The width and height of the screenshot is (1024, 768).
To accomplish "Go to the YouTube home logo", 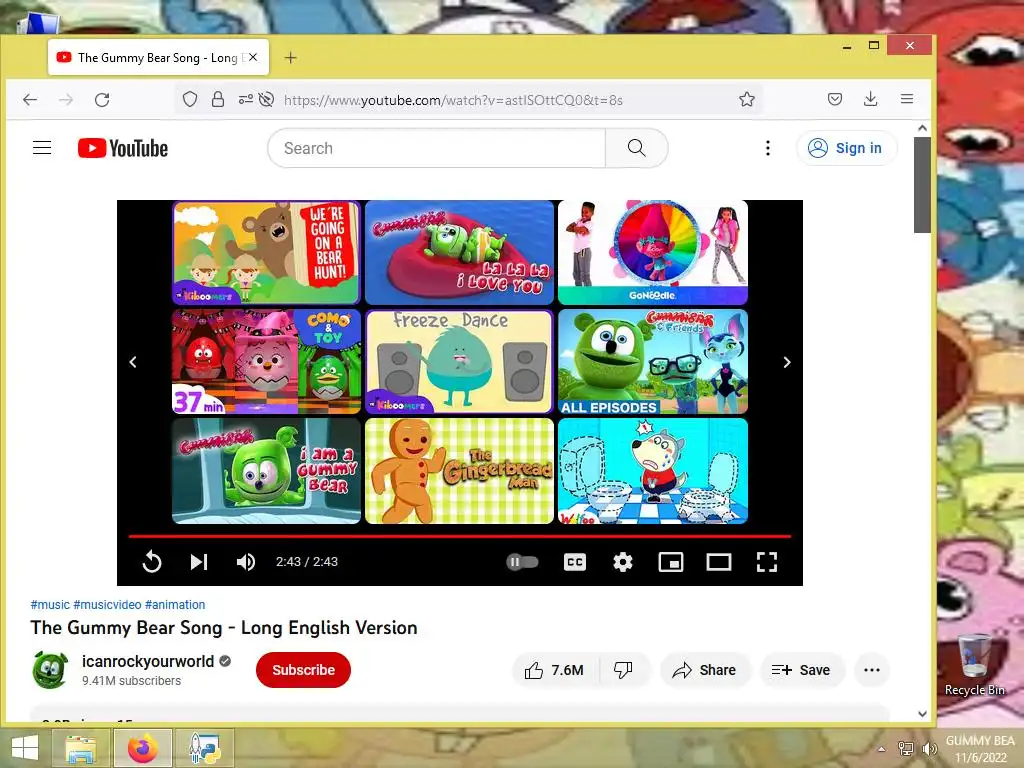I will [123, 148].
